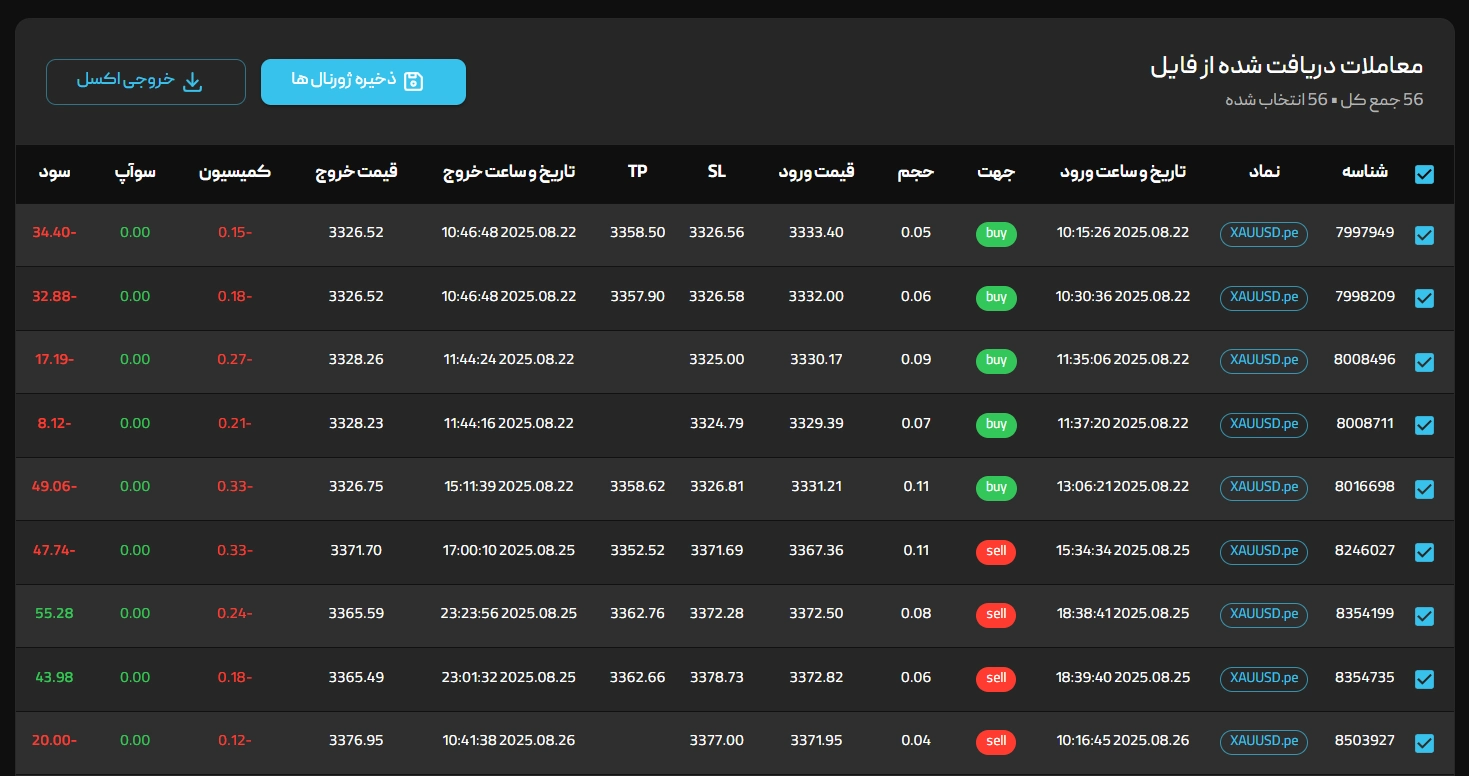Viewport: 1469px width, 776px height.
Task: Click the XAUUSD.pe symbol tag of trade 7998209
Action: [1263, 297]
